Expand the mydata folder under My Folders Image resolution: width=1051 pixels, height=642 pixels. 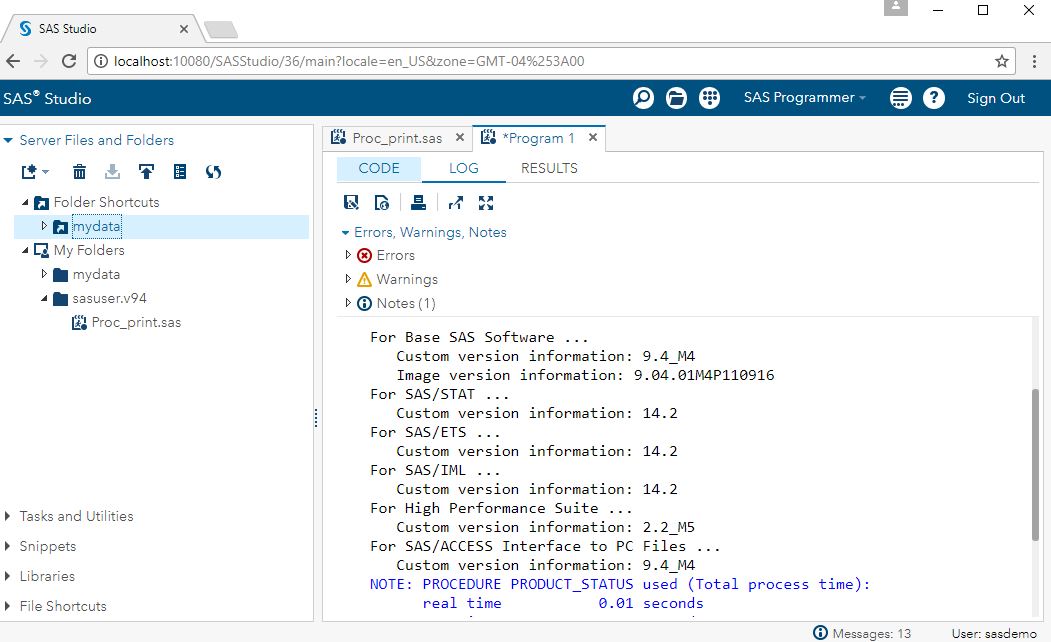pos(44,274)
